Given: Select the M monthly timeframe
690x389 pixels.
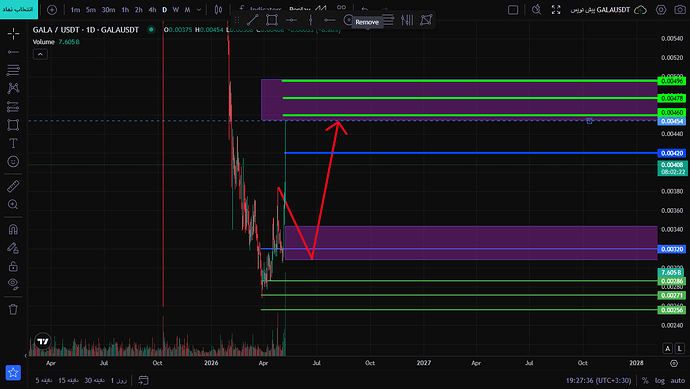Looking at the screenshot, I should (x=187, y=10).
